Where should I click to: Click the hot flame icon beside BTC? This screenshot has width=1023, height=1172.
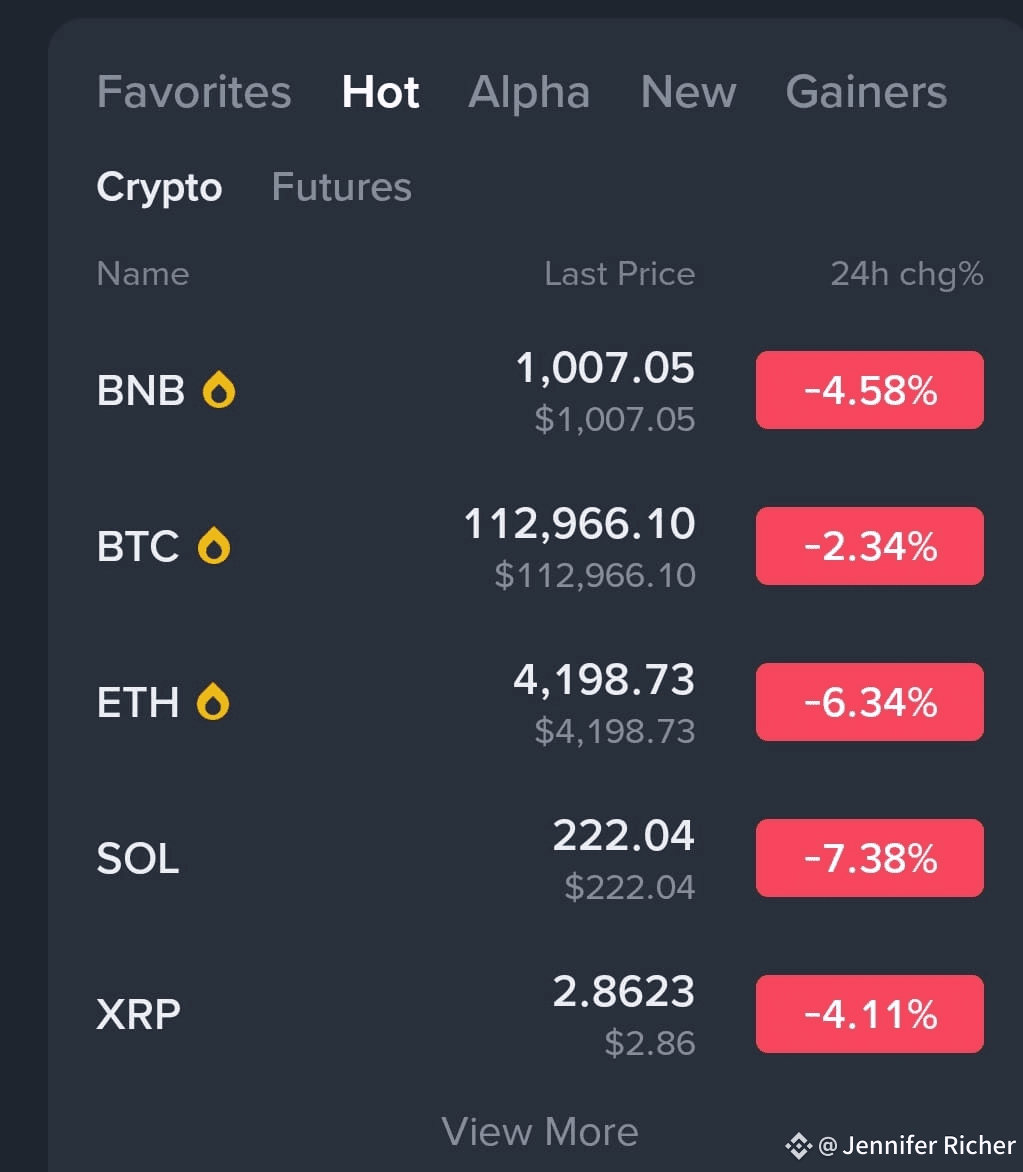point(214,546)
